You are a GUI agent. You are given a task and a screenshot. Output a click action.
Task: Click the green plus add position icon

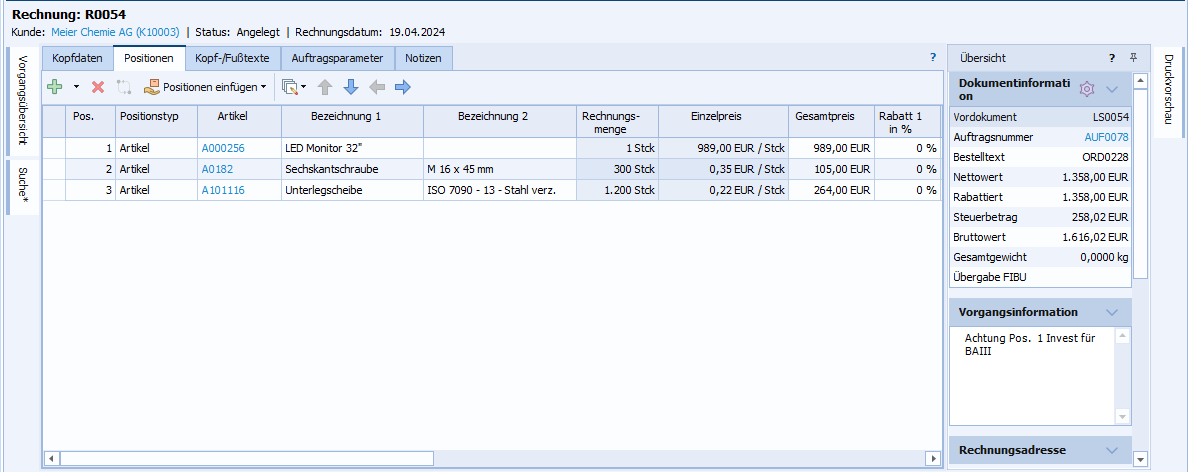click(55, 87)
